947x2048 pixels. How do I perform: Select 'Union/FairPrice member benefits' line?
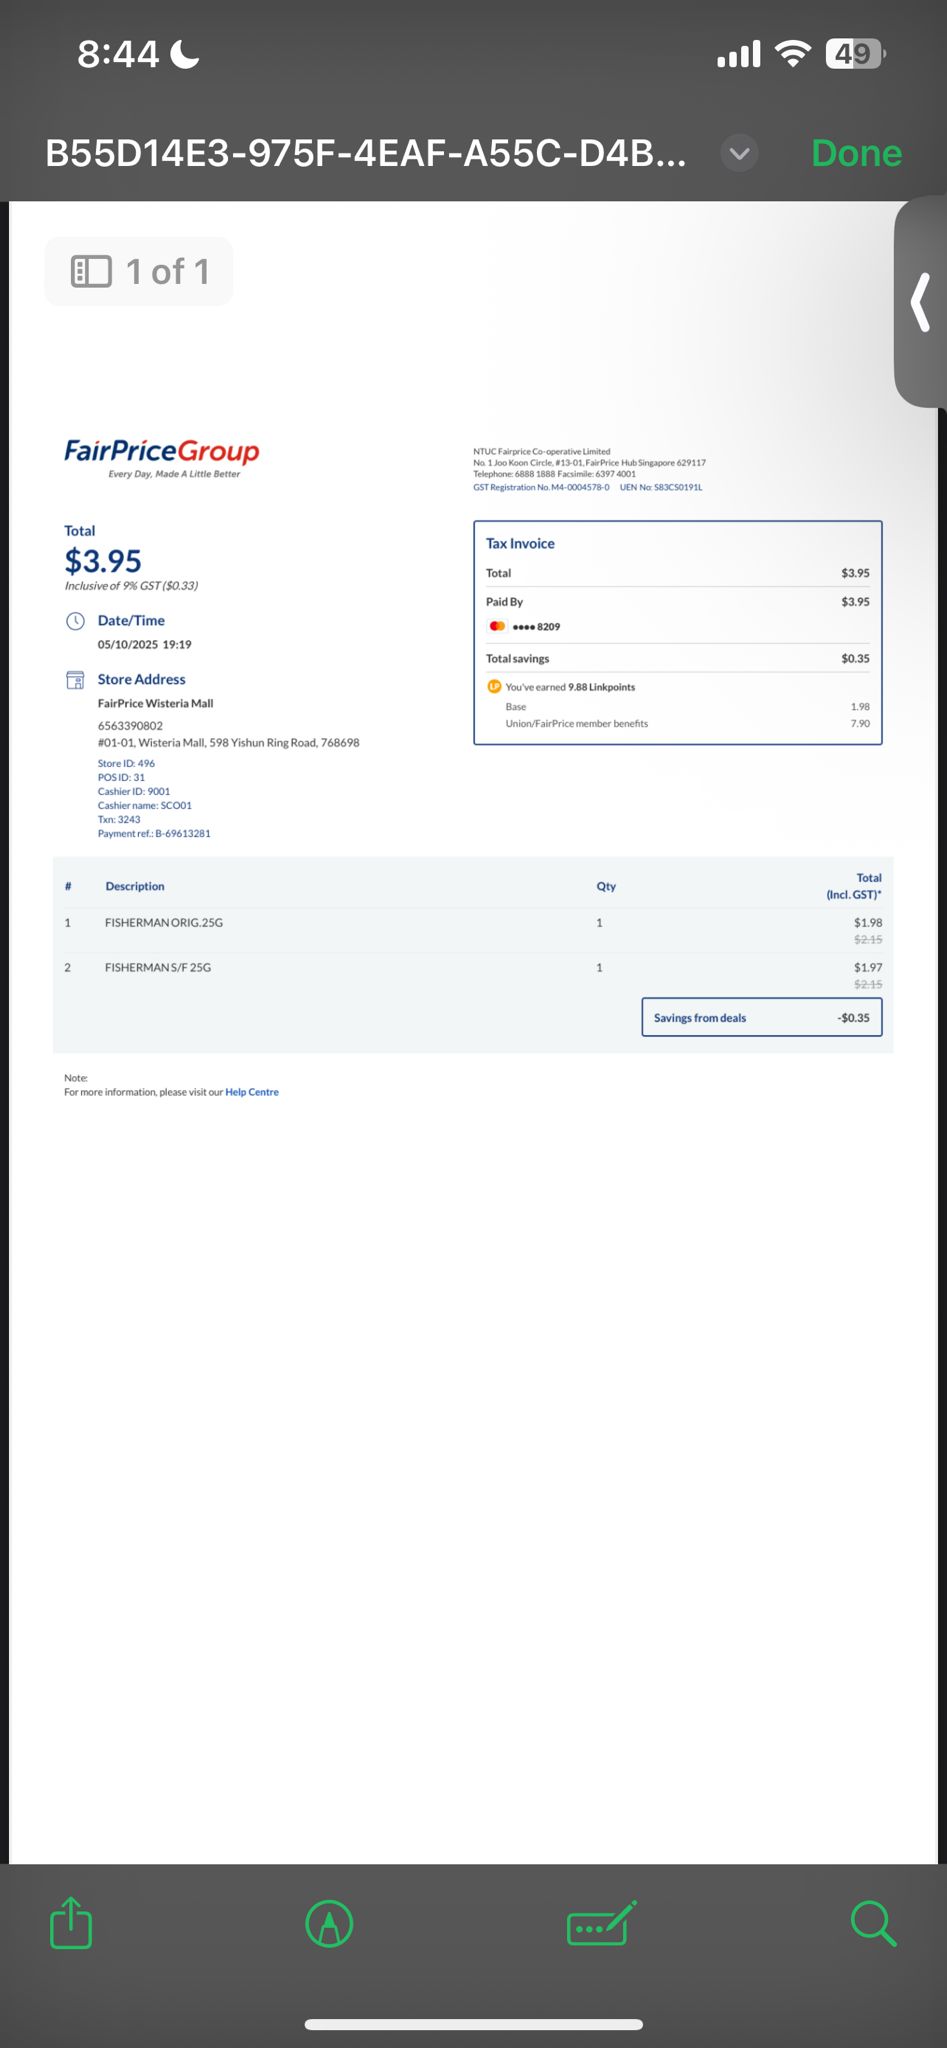[576, 724]
